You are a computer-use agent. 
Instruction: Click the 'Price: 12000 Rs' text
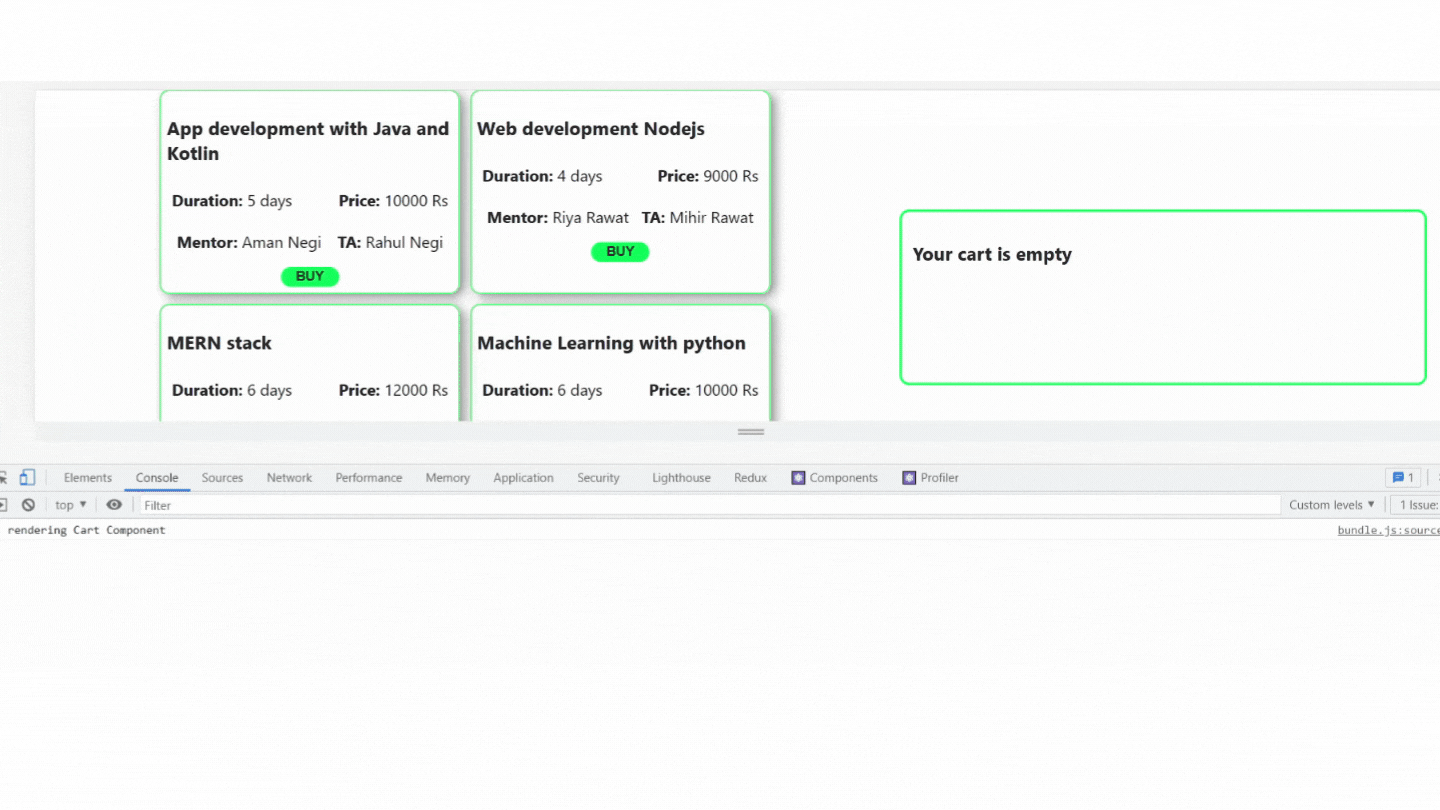click(393, 390)
